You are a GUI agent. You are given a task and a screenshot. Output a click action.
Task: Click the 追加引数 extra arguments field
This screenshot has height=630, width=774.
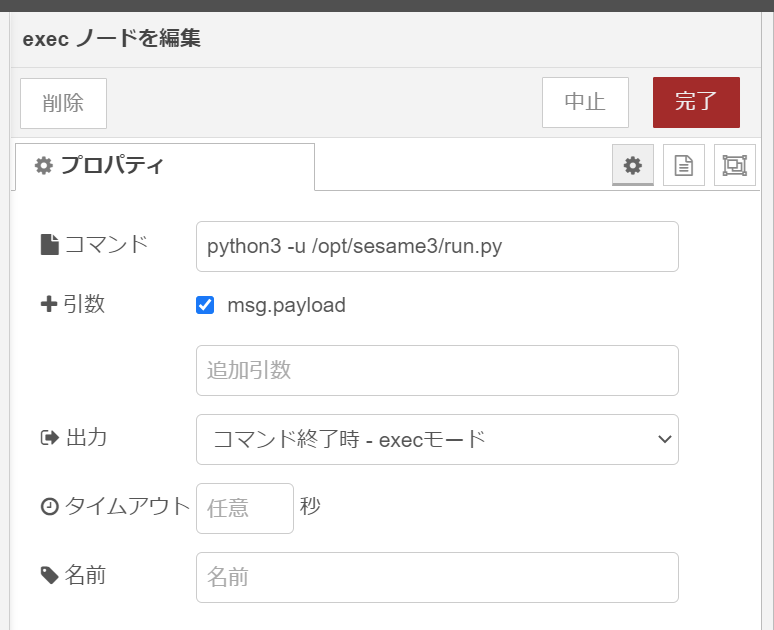(437, 370)
